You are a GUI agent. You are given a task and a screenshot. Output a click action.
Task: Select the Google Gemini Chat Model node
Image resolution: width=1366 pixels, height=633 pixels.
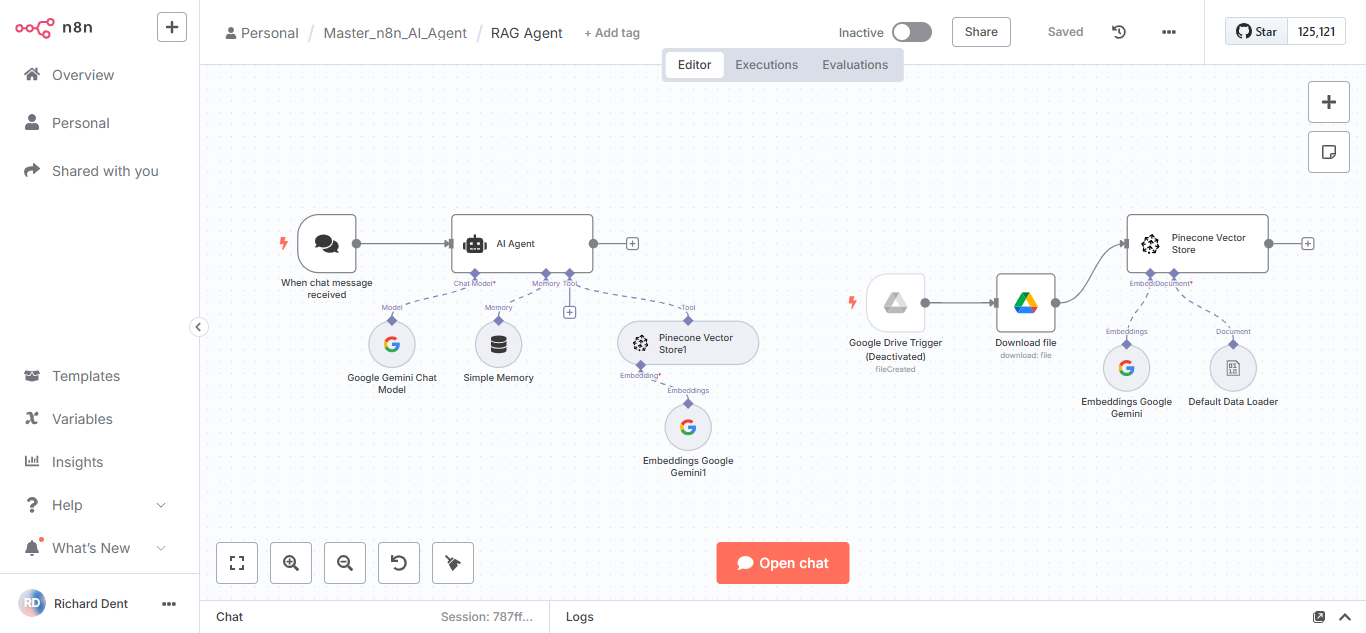pos(392,345)
